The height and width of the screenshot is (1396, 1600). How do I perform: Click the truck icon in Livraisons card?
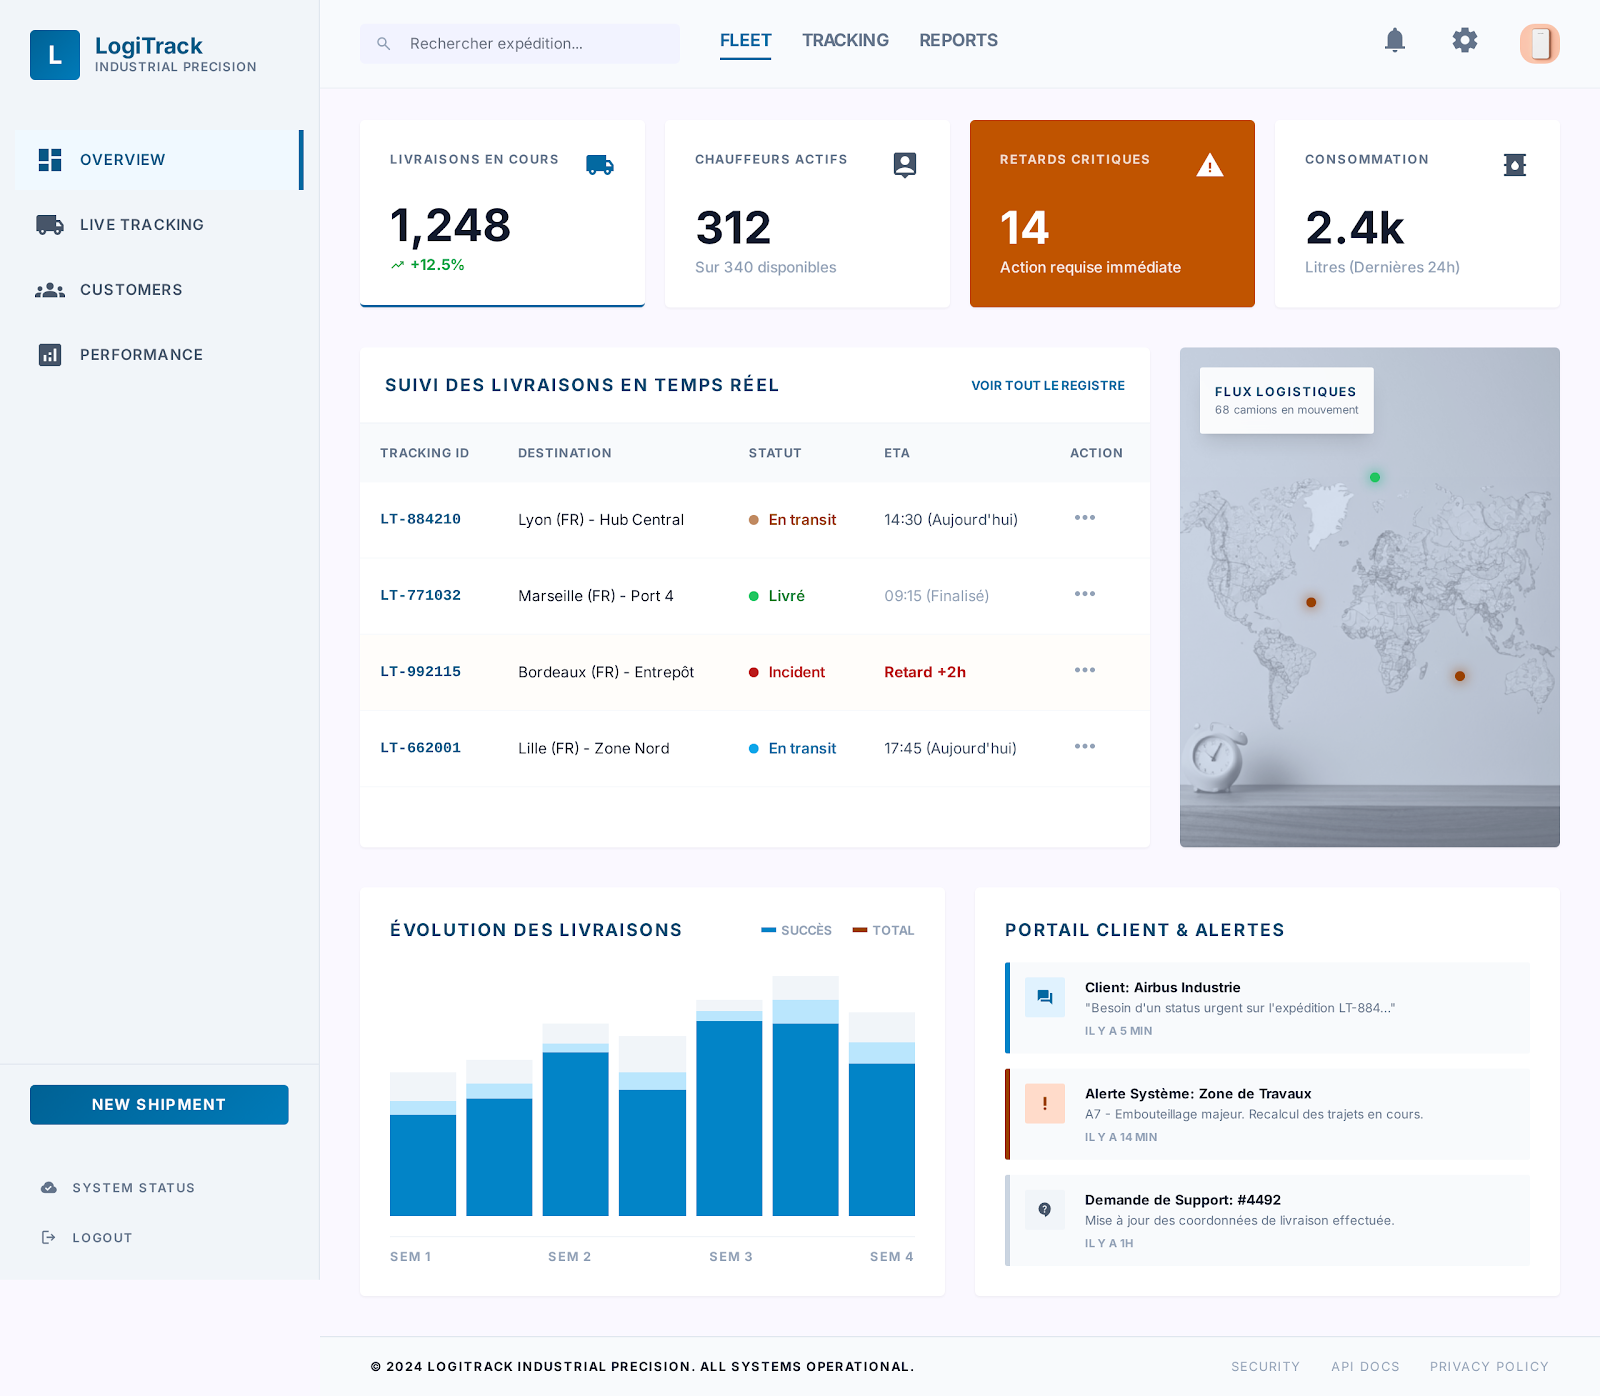[x=600, y=165]
